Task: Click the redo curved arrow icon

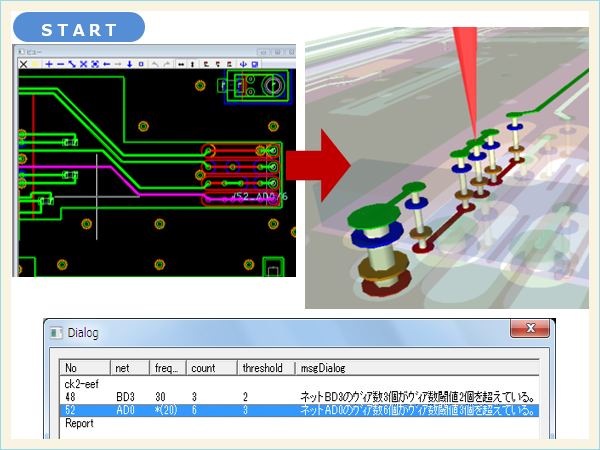Action: (x=166, y=64)
